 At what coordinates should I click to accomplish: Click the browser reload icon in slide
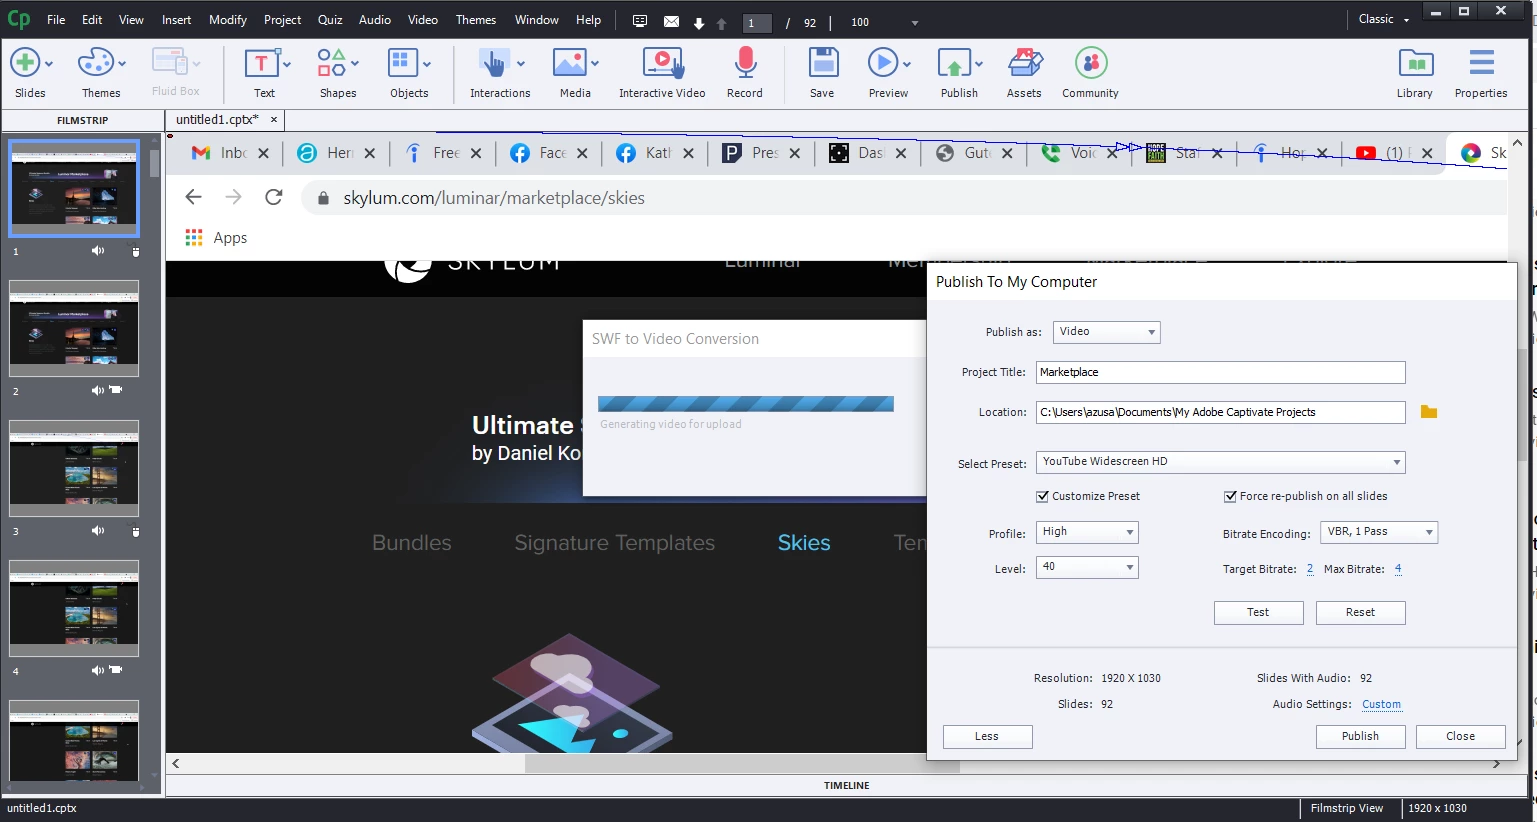coord(274,197)
